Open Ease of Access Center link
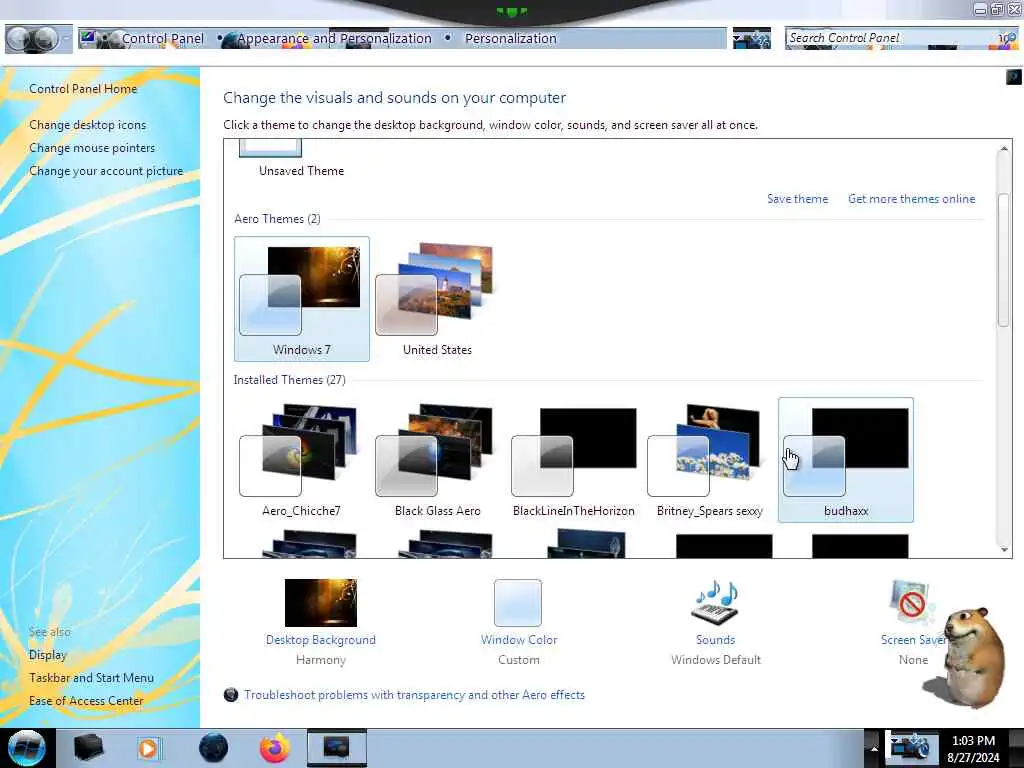This screenshot has width=1024, height=768. click(x=86, y=701)
